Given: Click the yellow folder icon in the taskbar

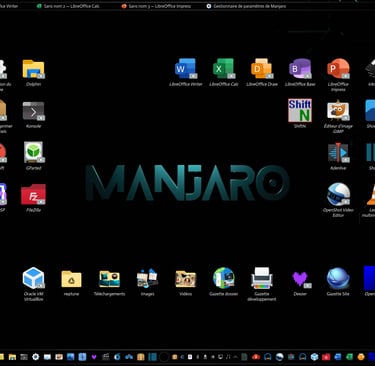Looking at the screenshot, I should click(x=12, y=357).
